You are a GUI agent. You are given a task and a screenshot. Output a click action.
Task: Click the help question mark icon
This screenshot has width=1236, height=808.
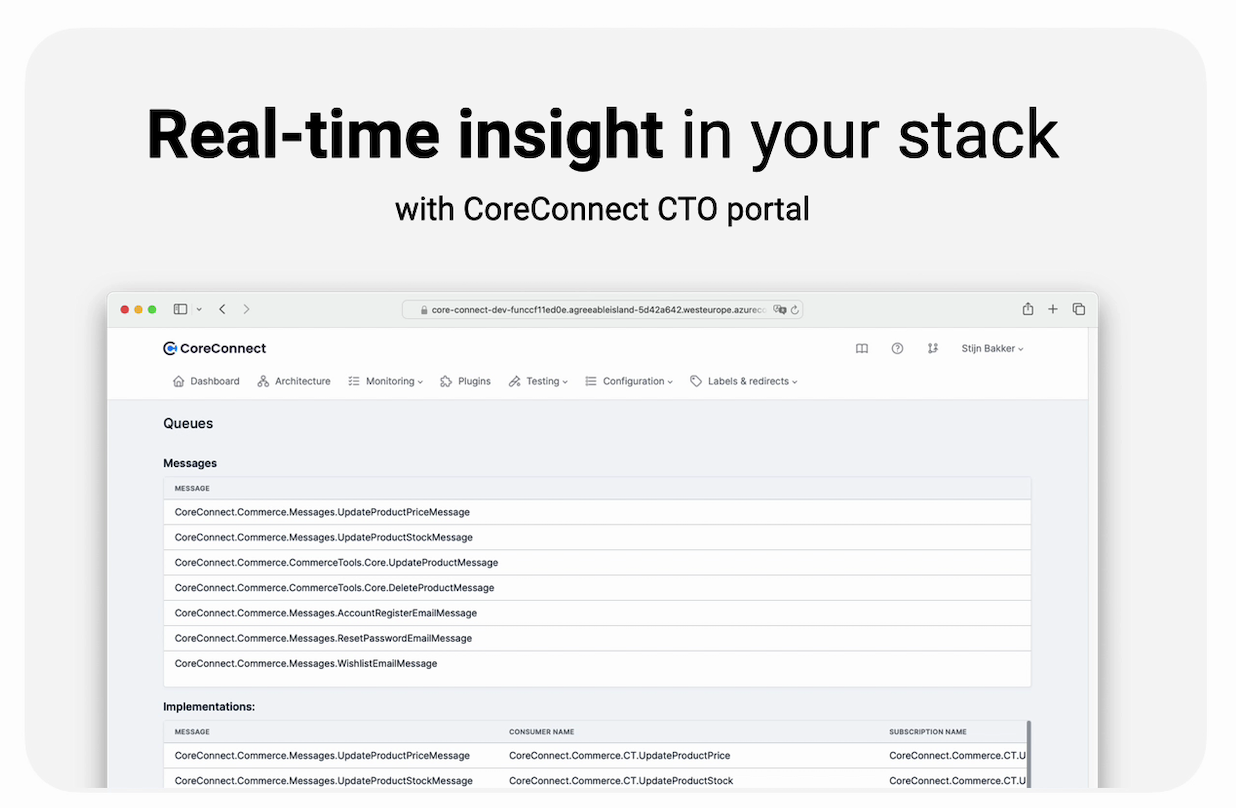point(897,349)
